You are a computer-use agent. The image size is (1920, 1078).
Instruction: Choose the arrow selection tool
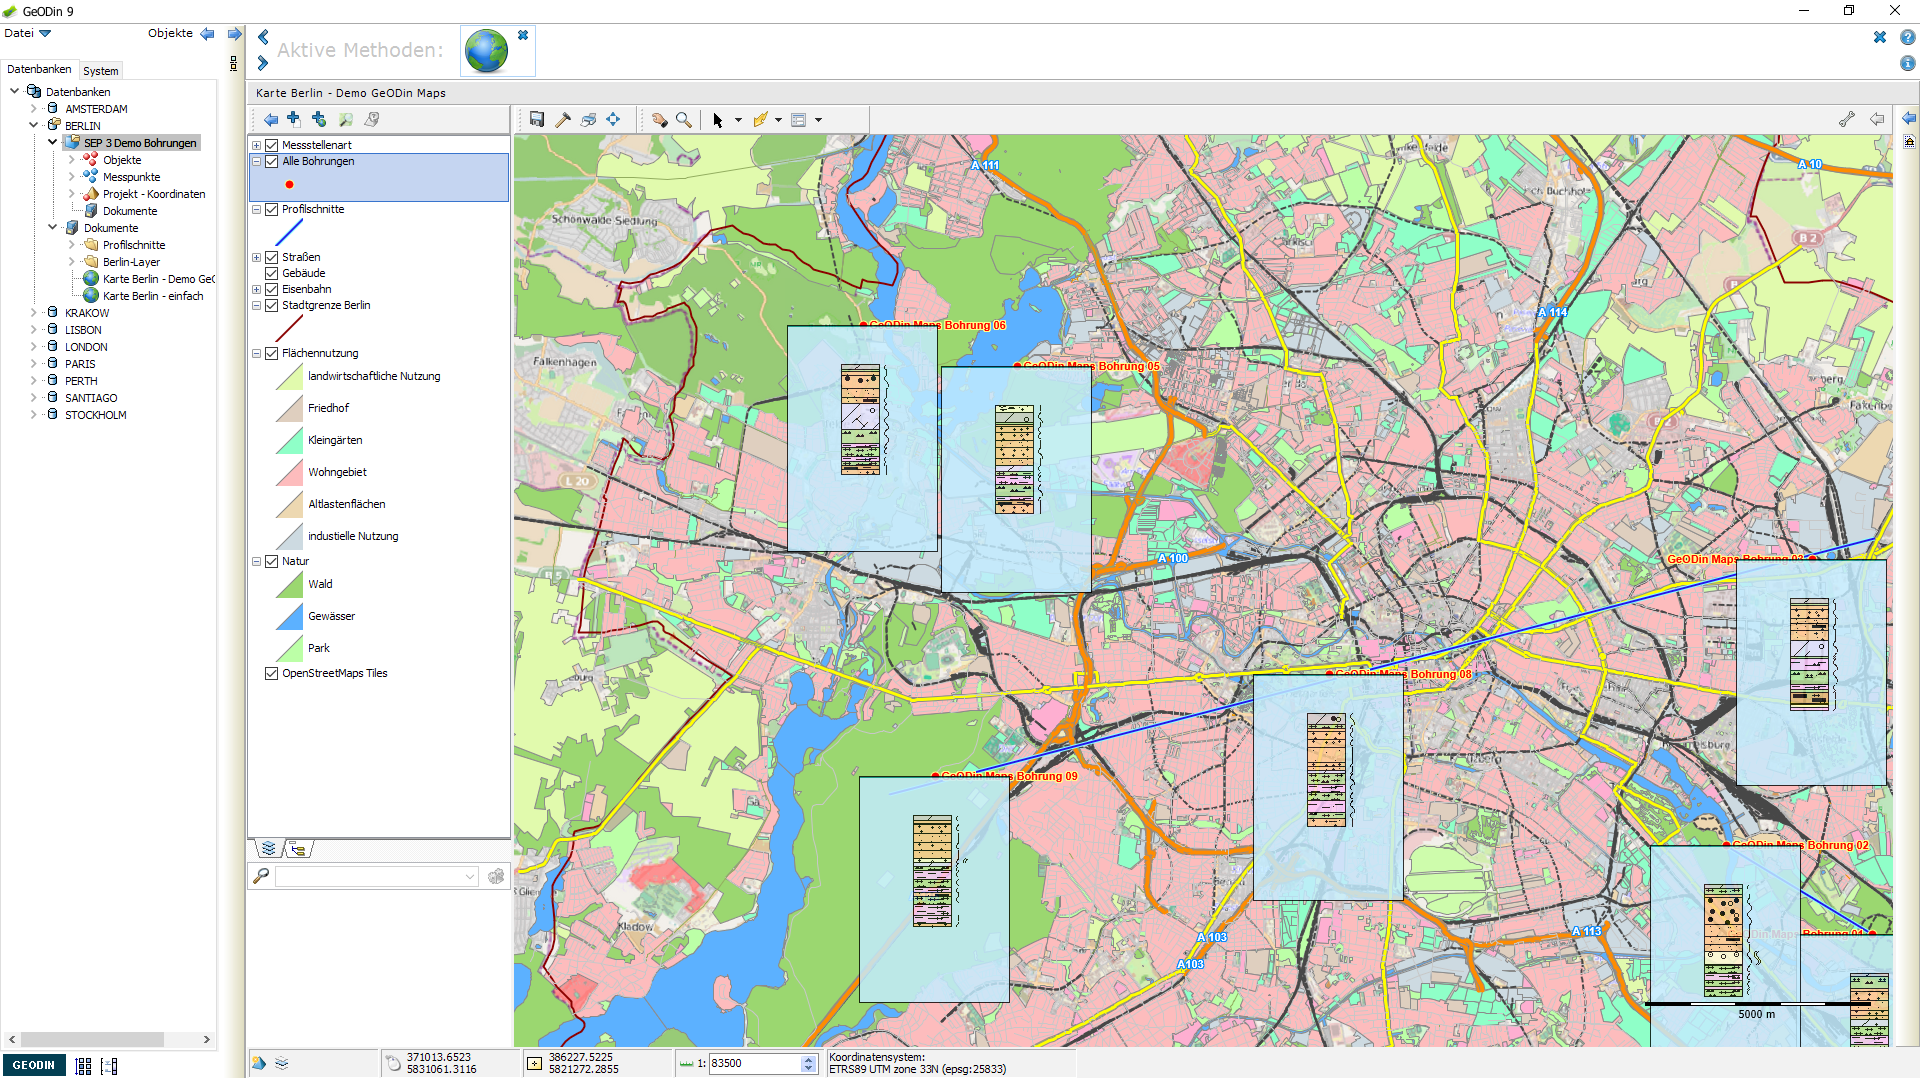pyautogui.click(x=718, y=119)
